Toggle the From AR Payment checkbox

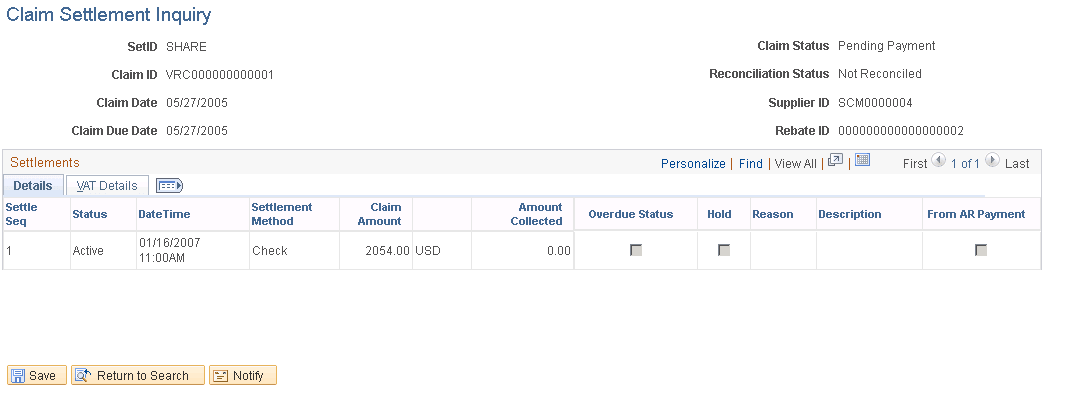point(981,250)
